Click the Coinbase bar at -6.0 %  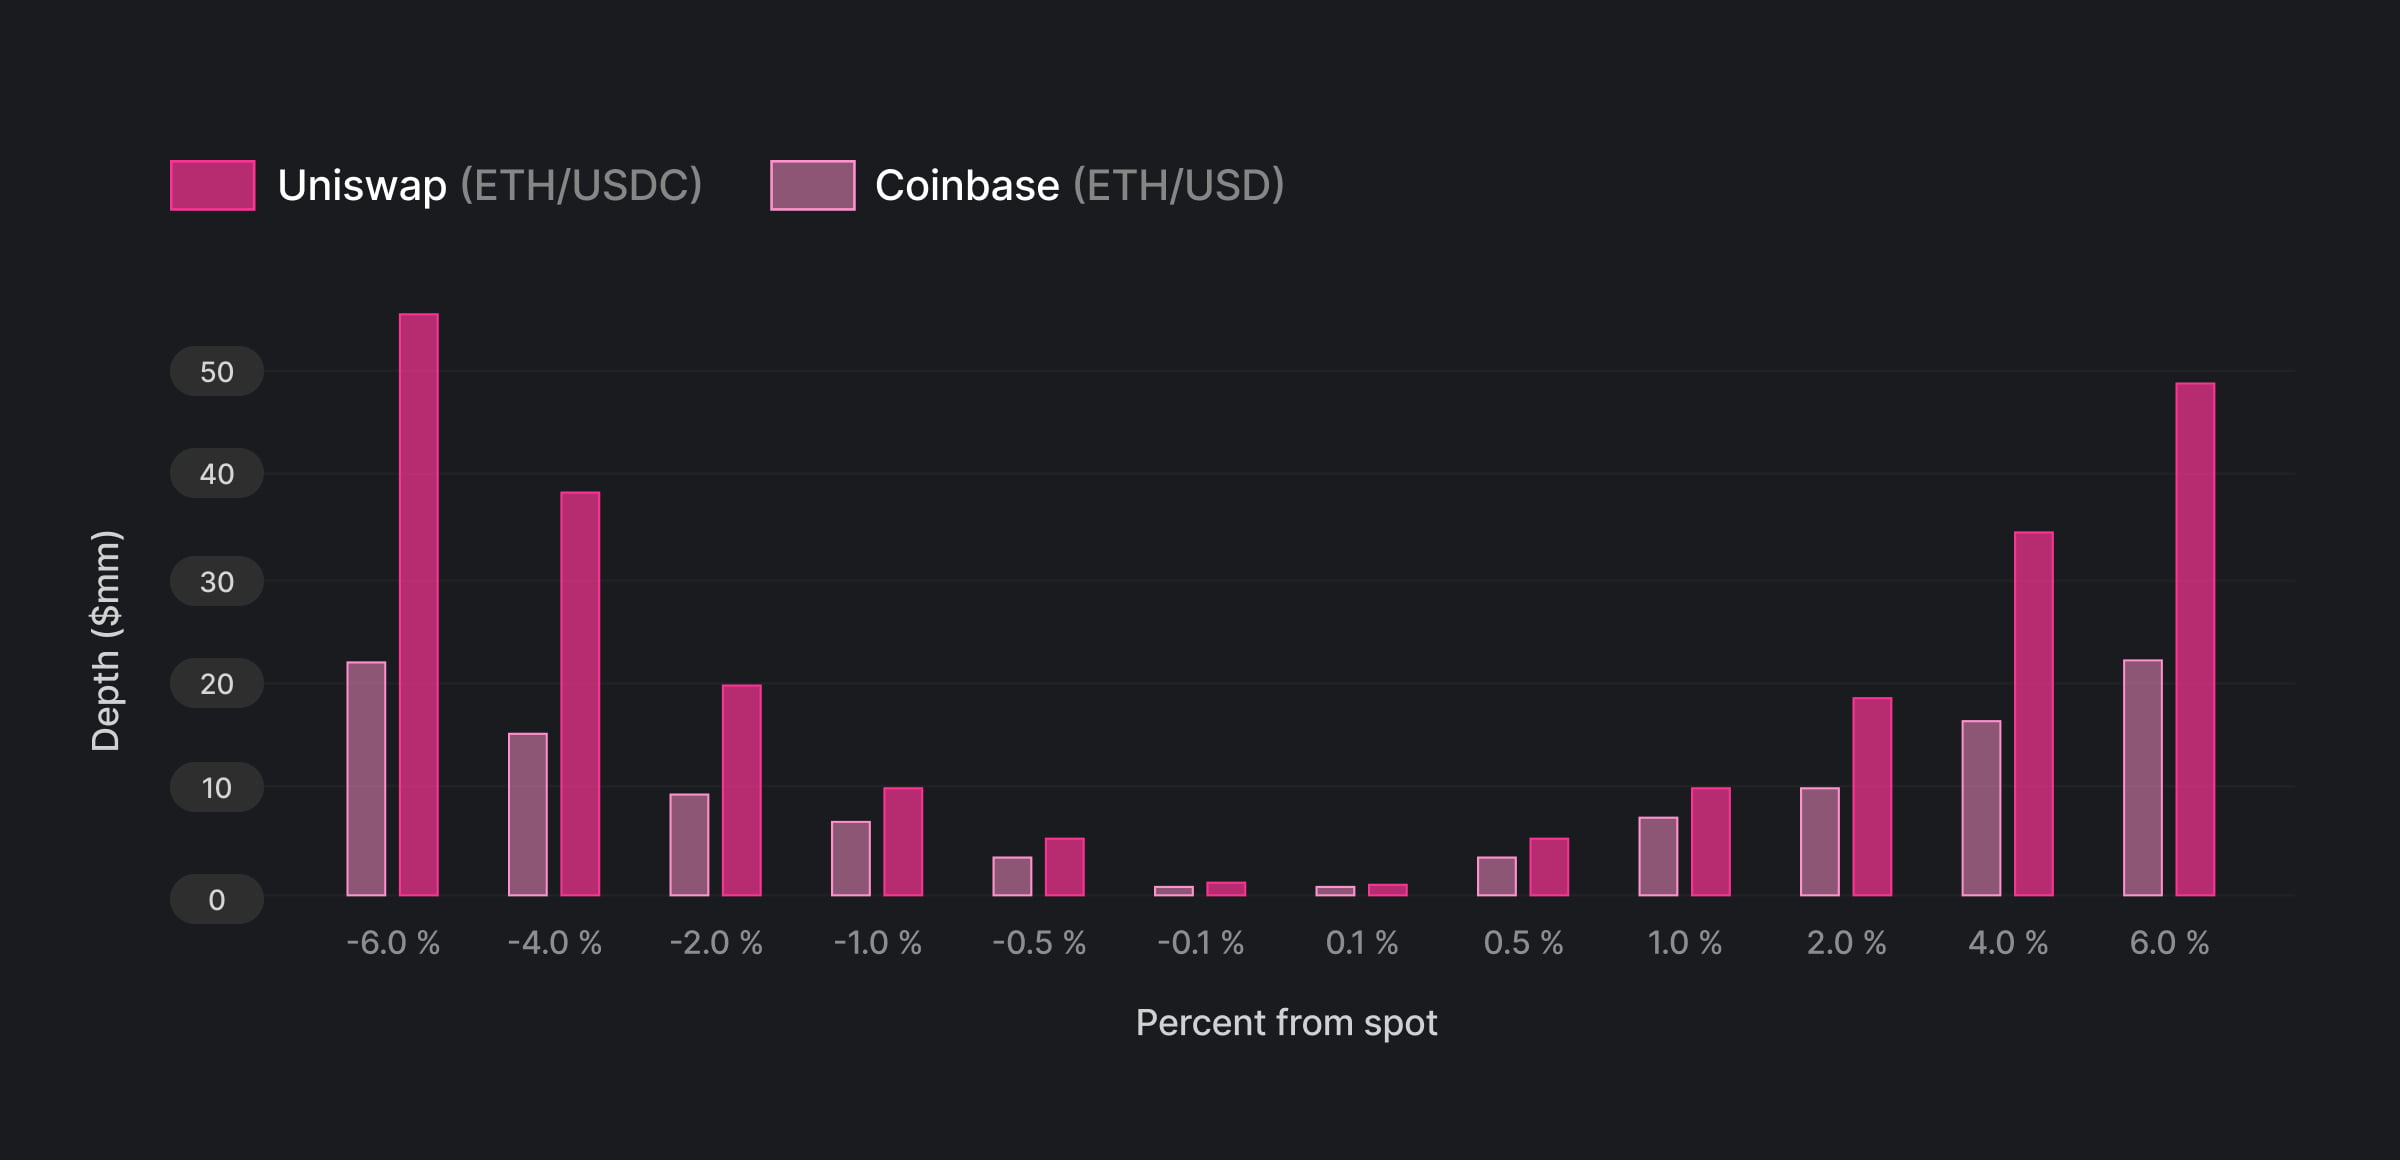click(x=366, y=778)
